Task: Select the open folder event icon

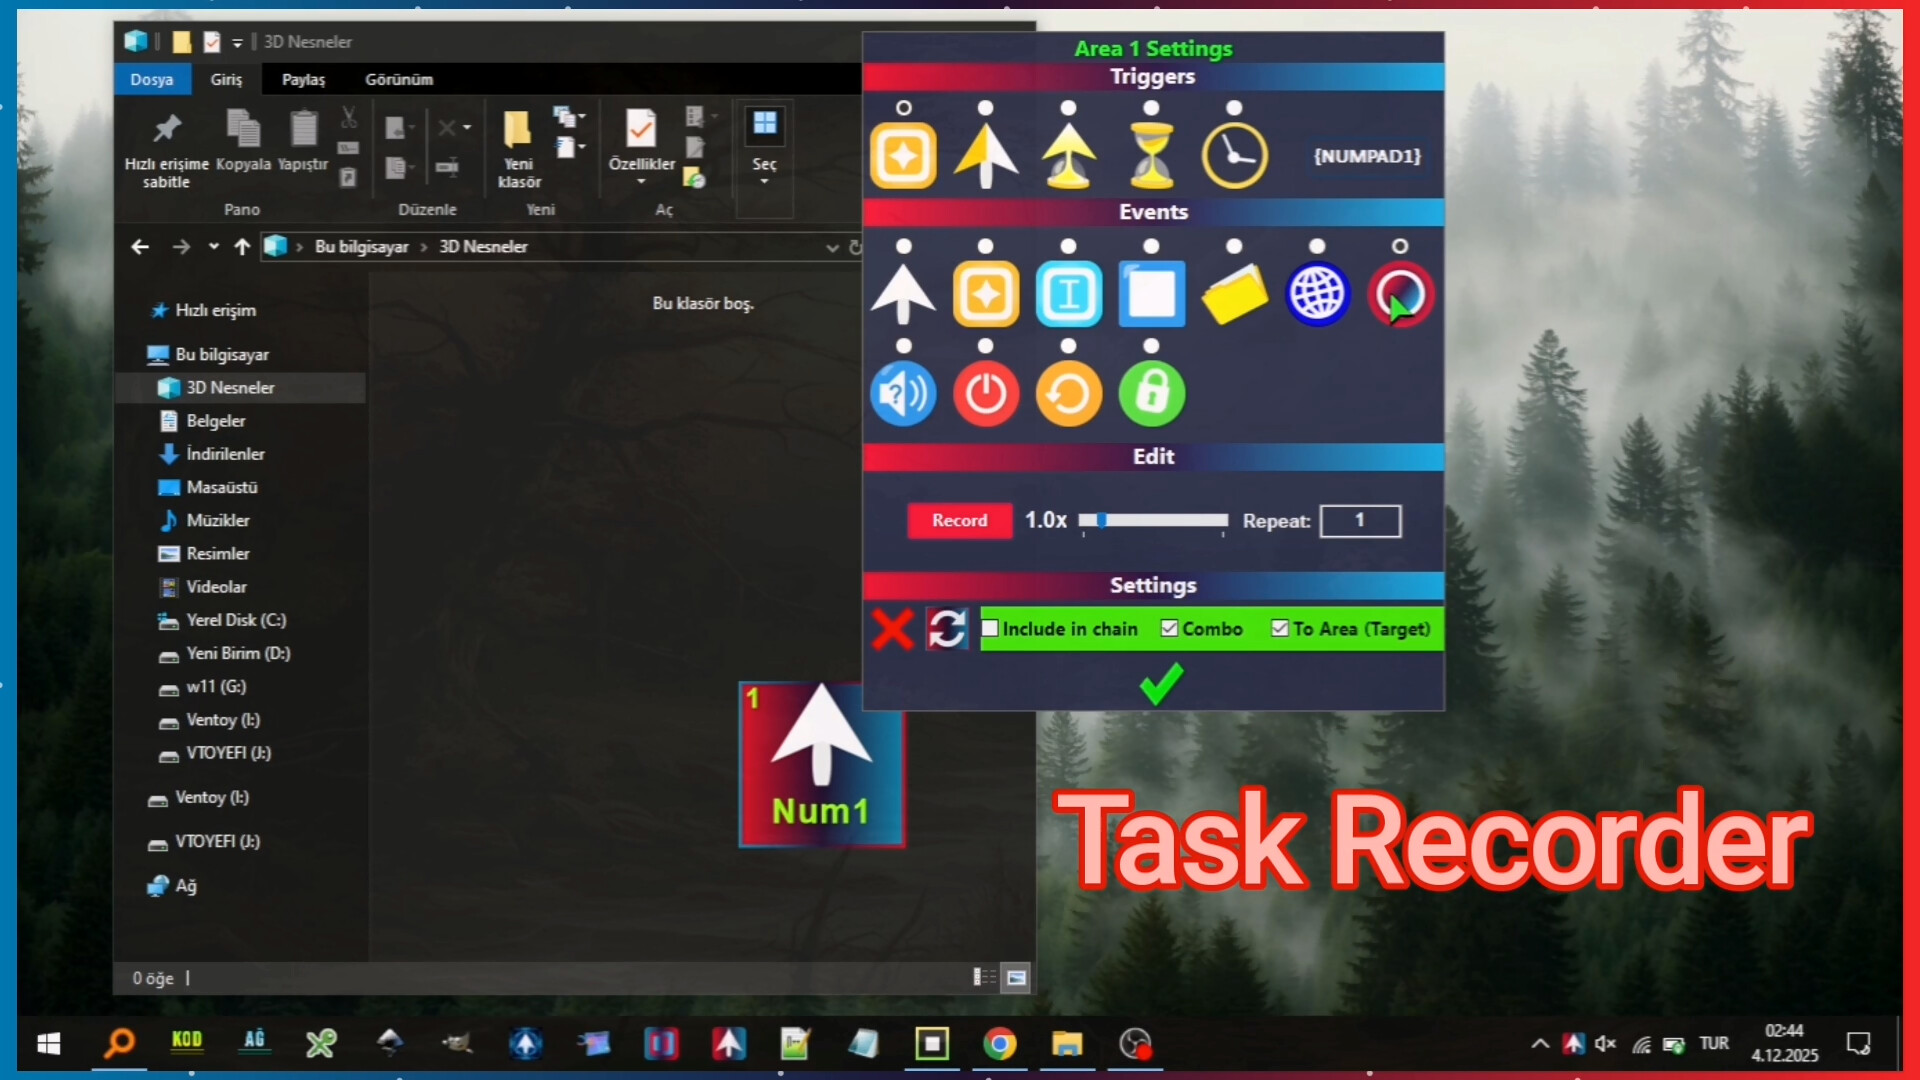Action: (x=1235, y=293)
